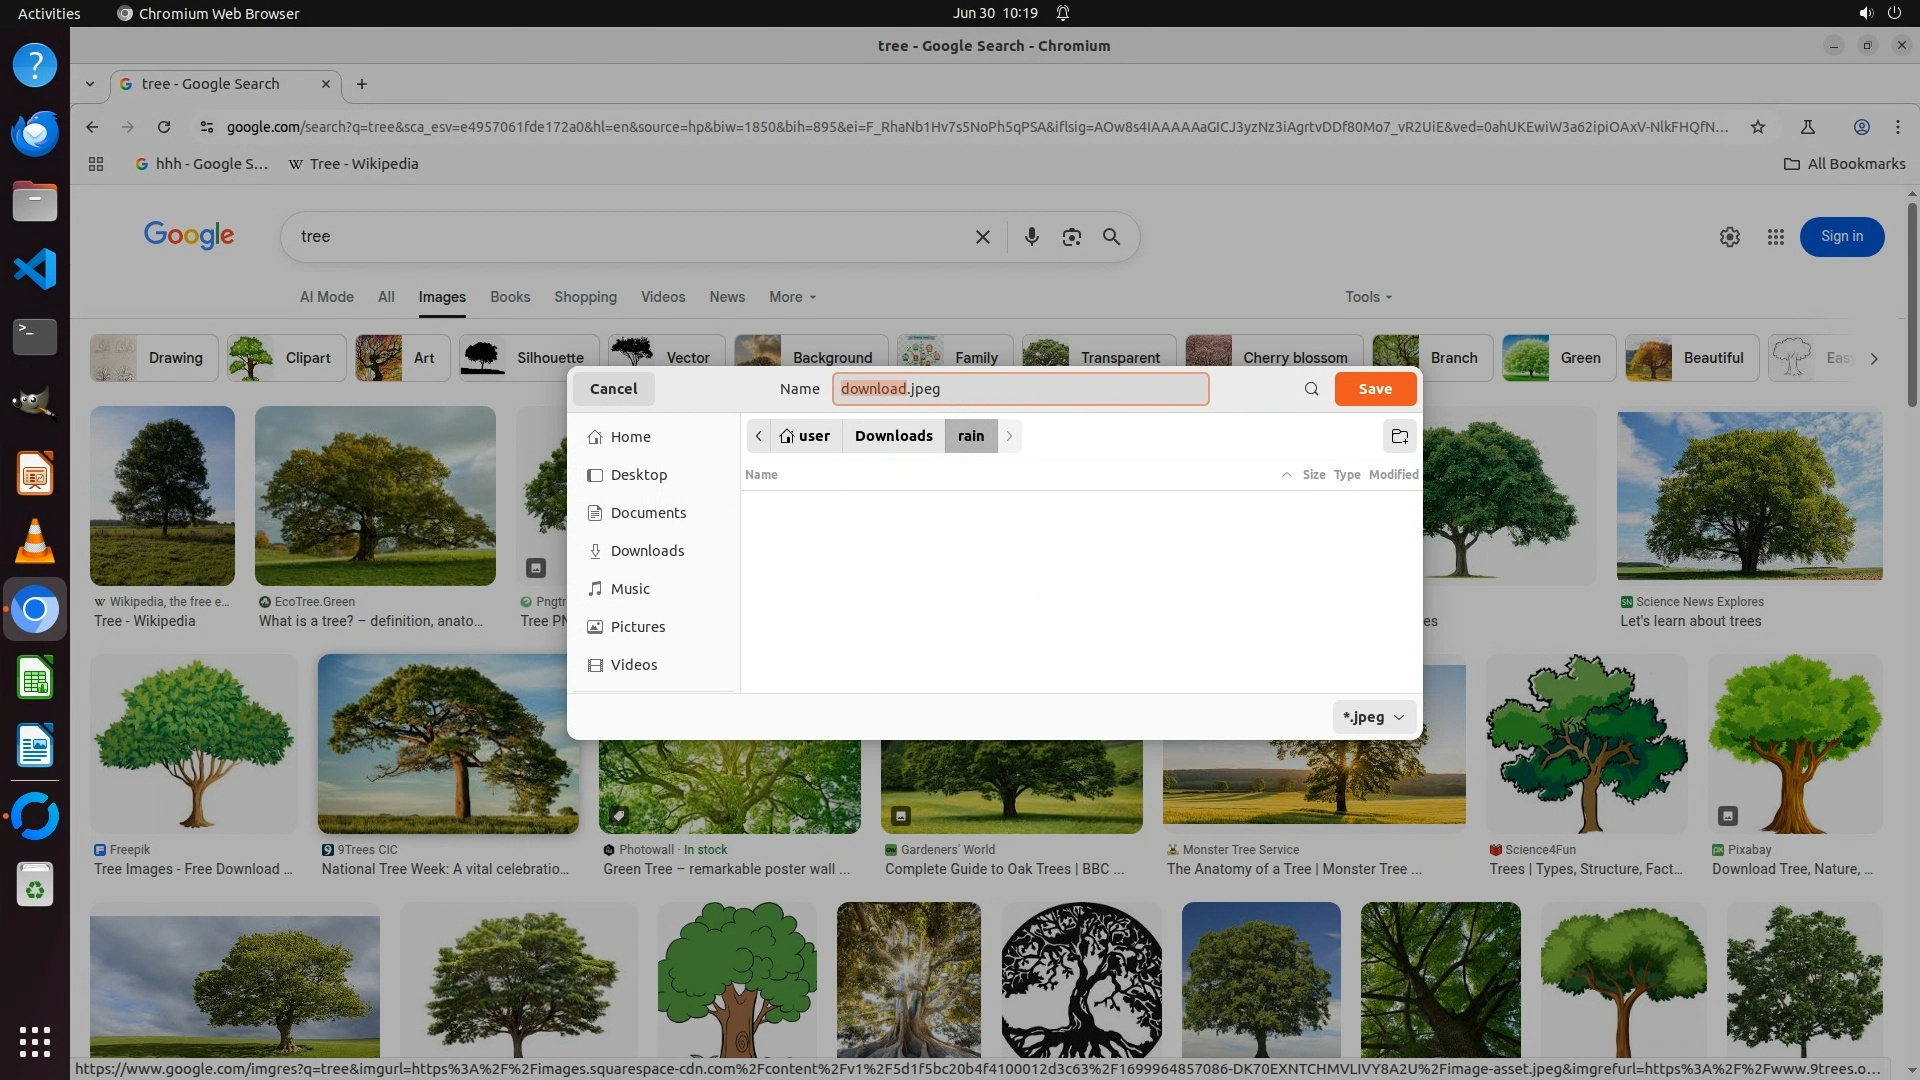
Task: Open the Tools dropdown
Action: point(1367,297)
